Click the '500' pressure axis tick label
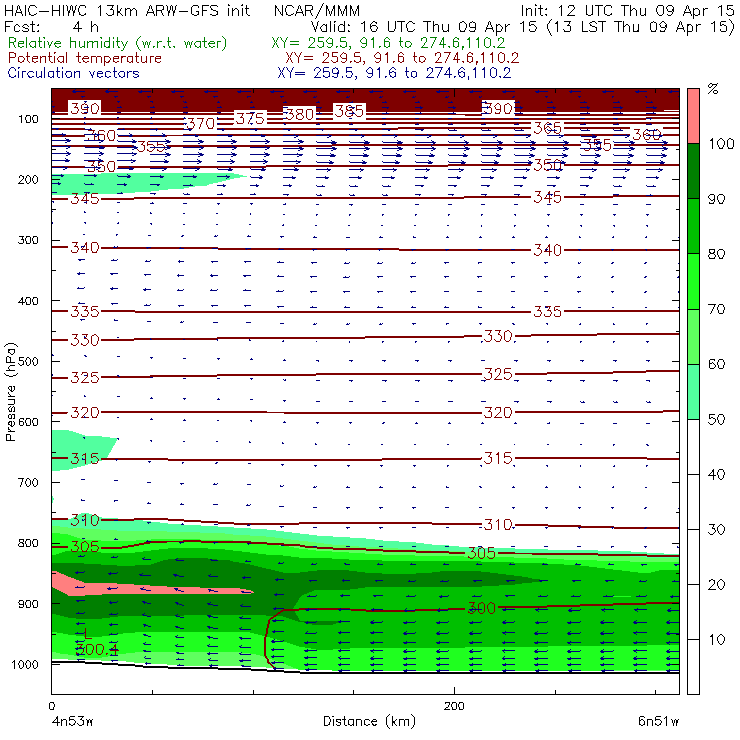The height and width of the screenshot is (740, 740). [28, 361]
